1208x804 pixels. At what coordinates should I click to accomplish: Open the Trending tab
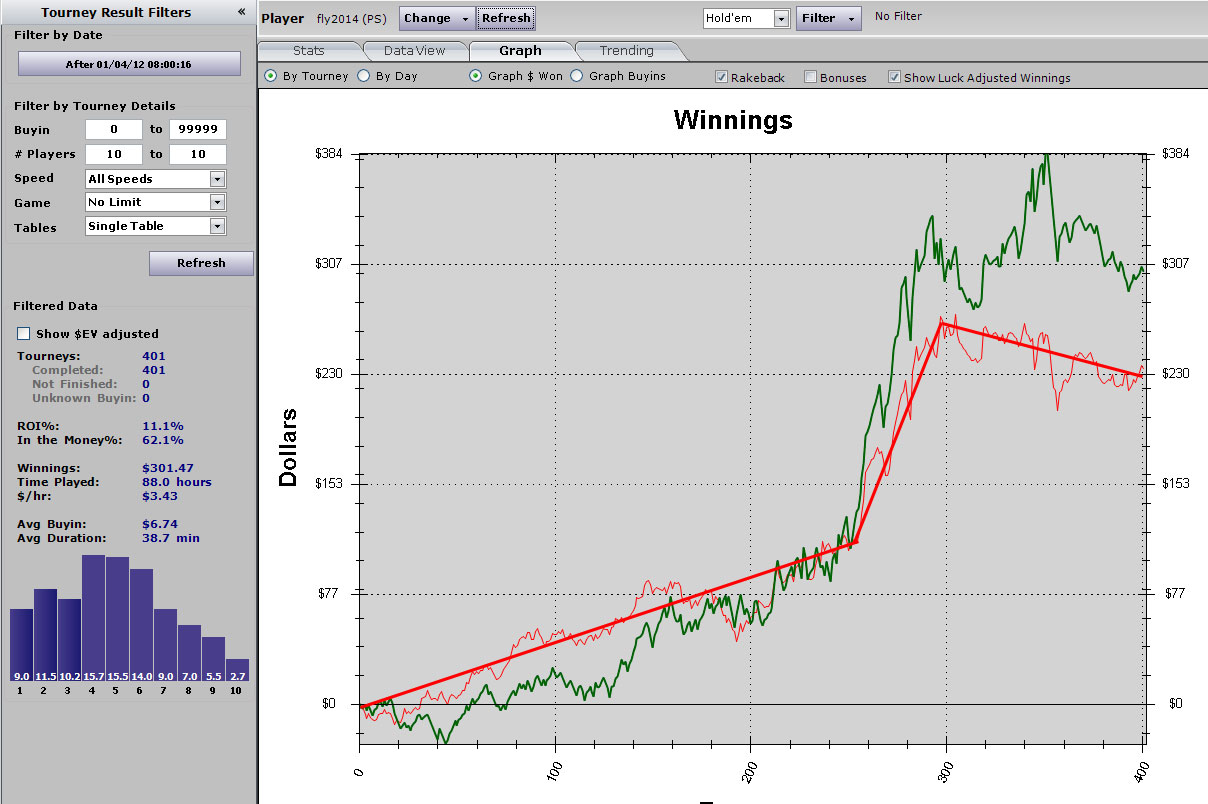626,51
